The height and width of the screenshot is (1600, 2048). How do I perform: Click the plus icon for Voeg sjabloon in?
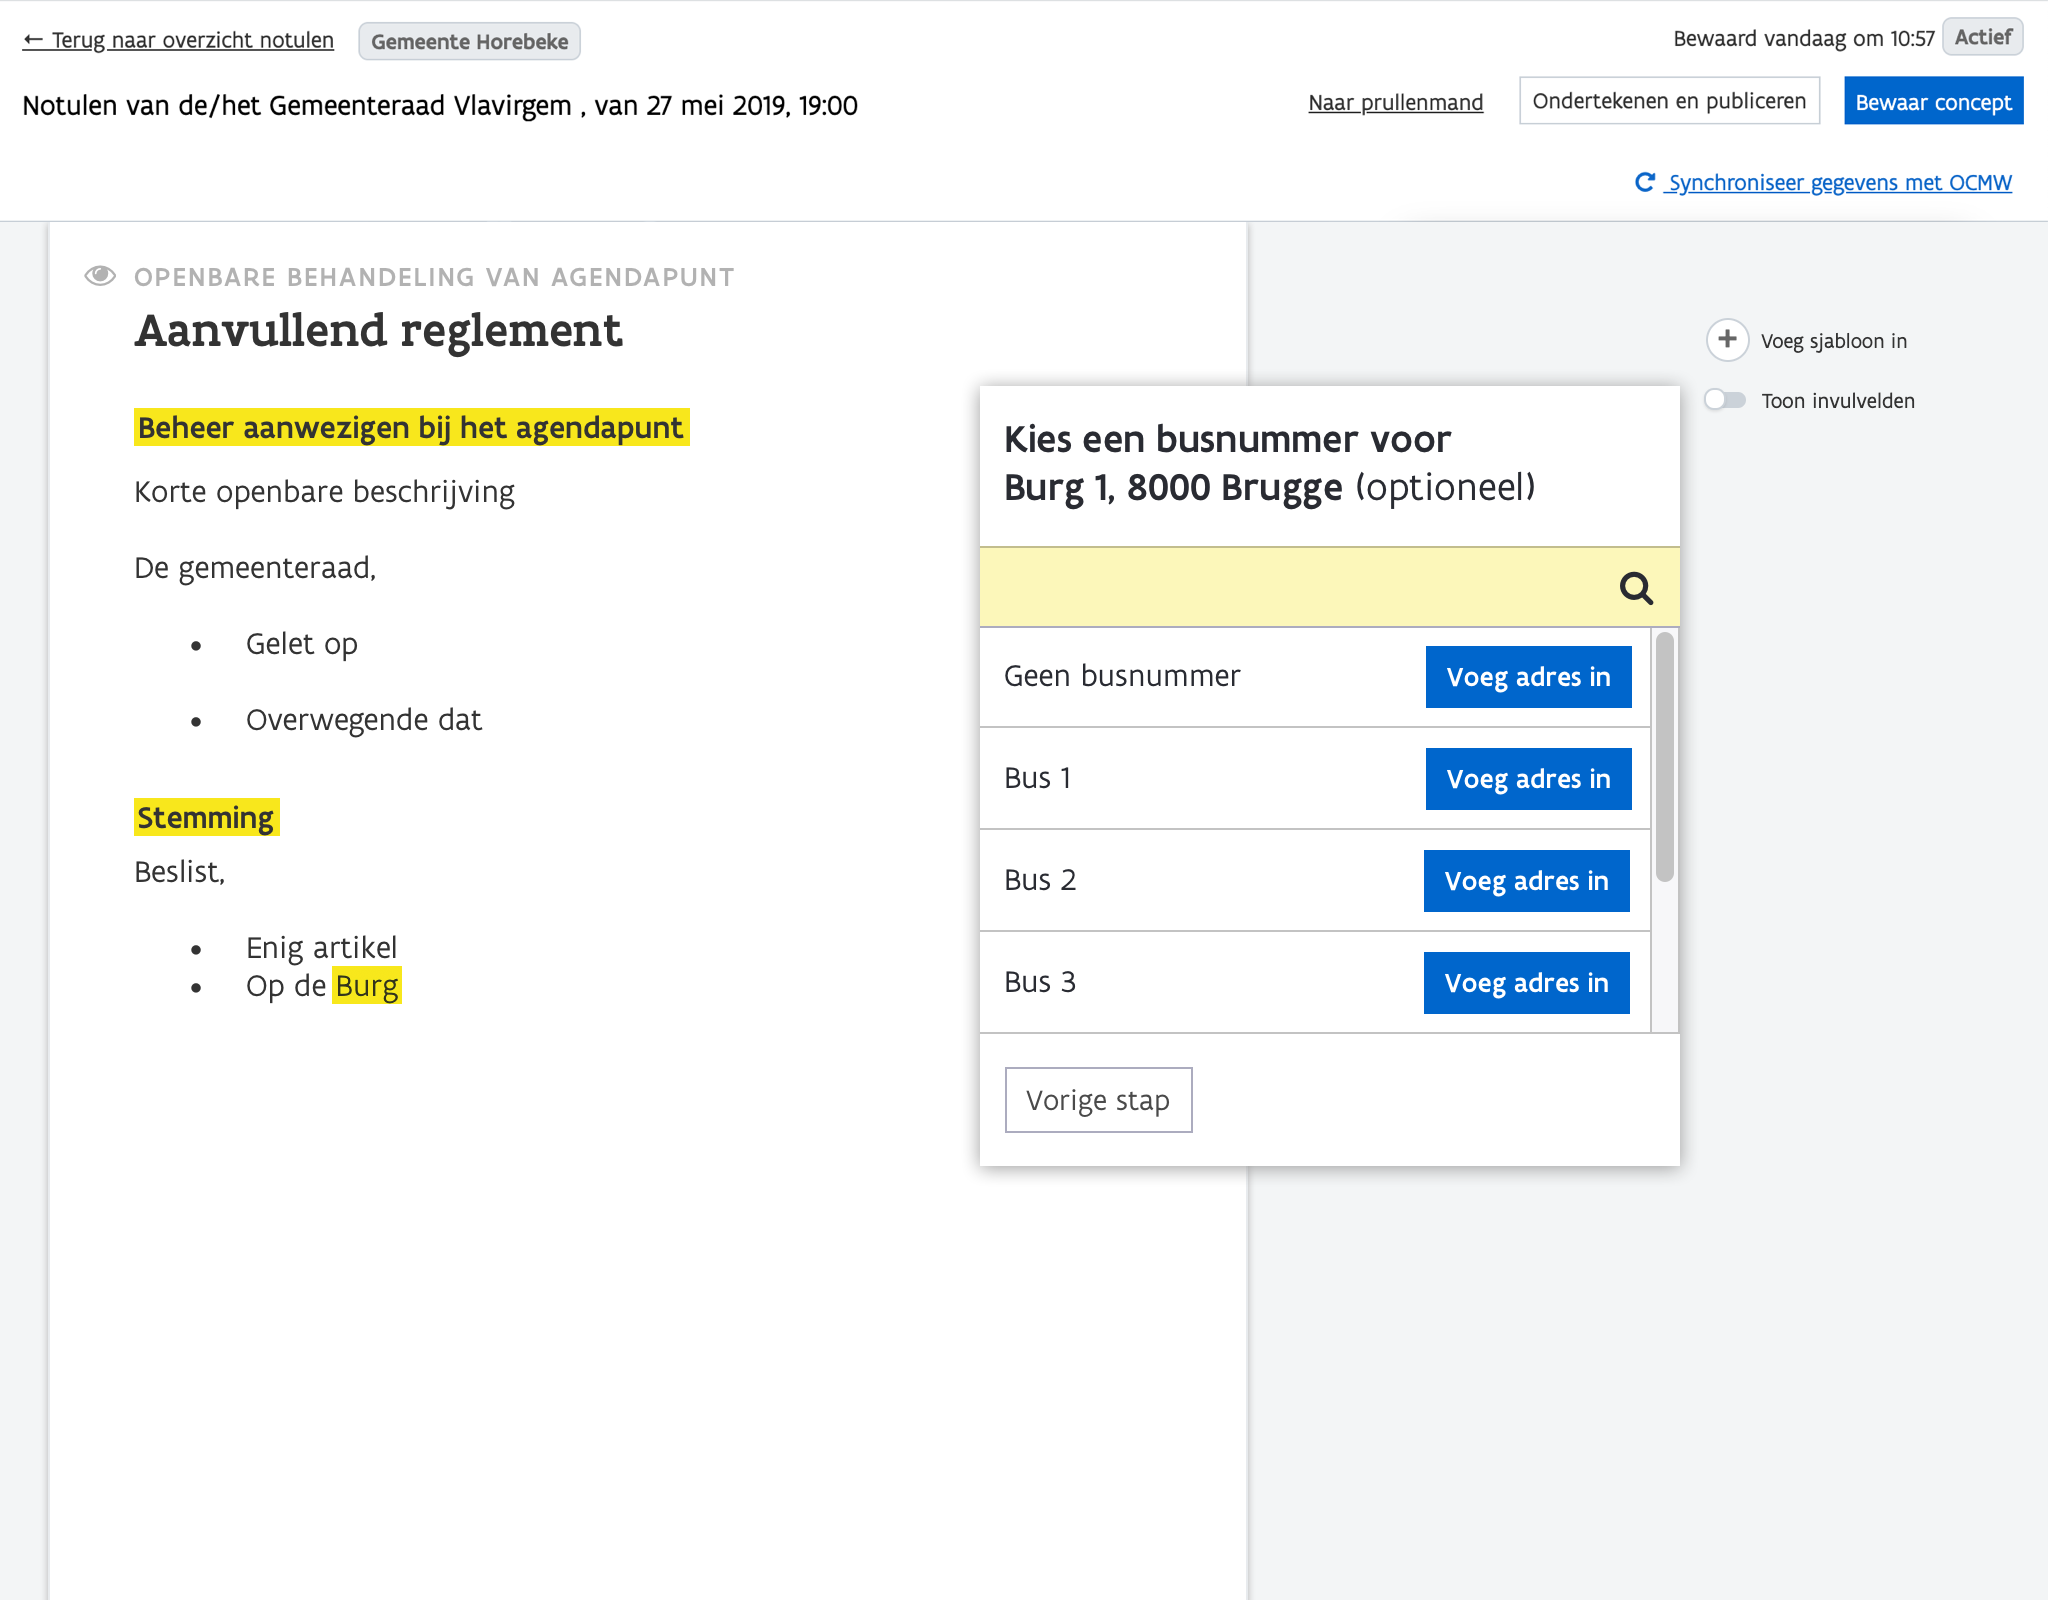(1727, 340)
